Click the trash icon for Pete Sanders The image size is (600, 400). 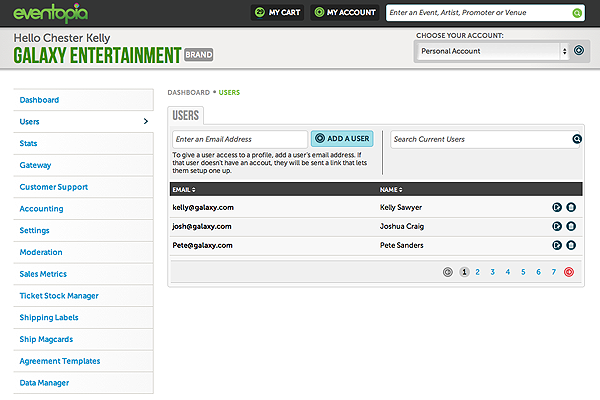[x=571, y=245]
